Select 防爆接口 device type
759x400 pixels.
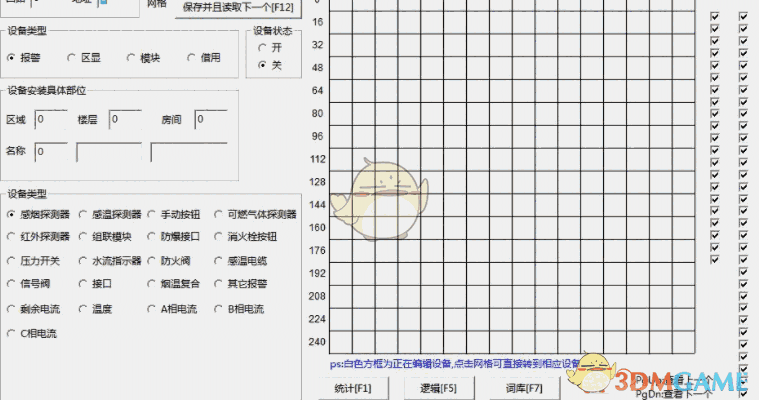tap(174, 236)
